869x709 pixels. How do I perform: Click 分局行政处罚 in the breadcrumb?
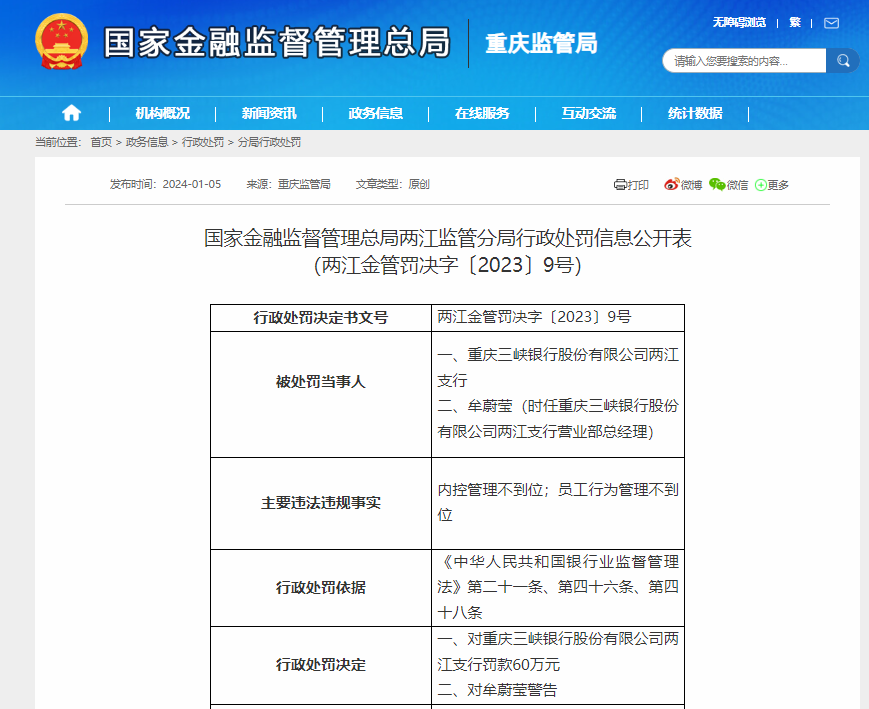pyautogui.click(x=269, y=142)
